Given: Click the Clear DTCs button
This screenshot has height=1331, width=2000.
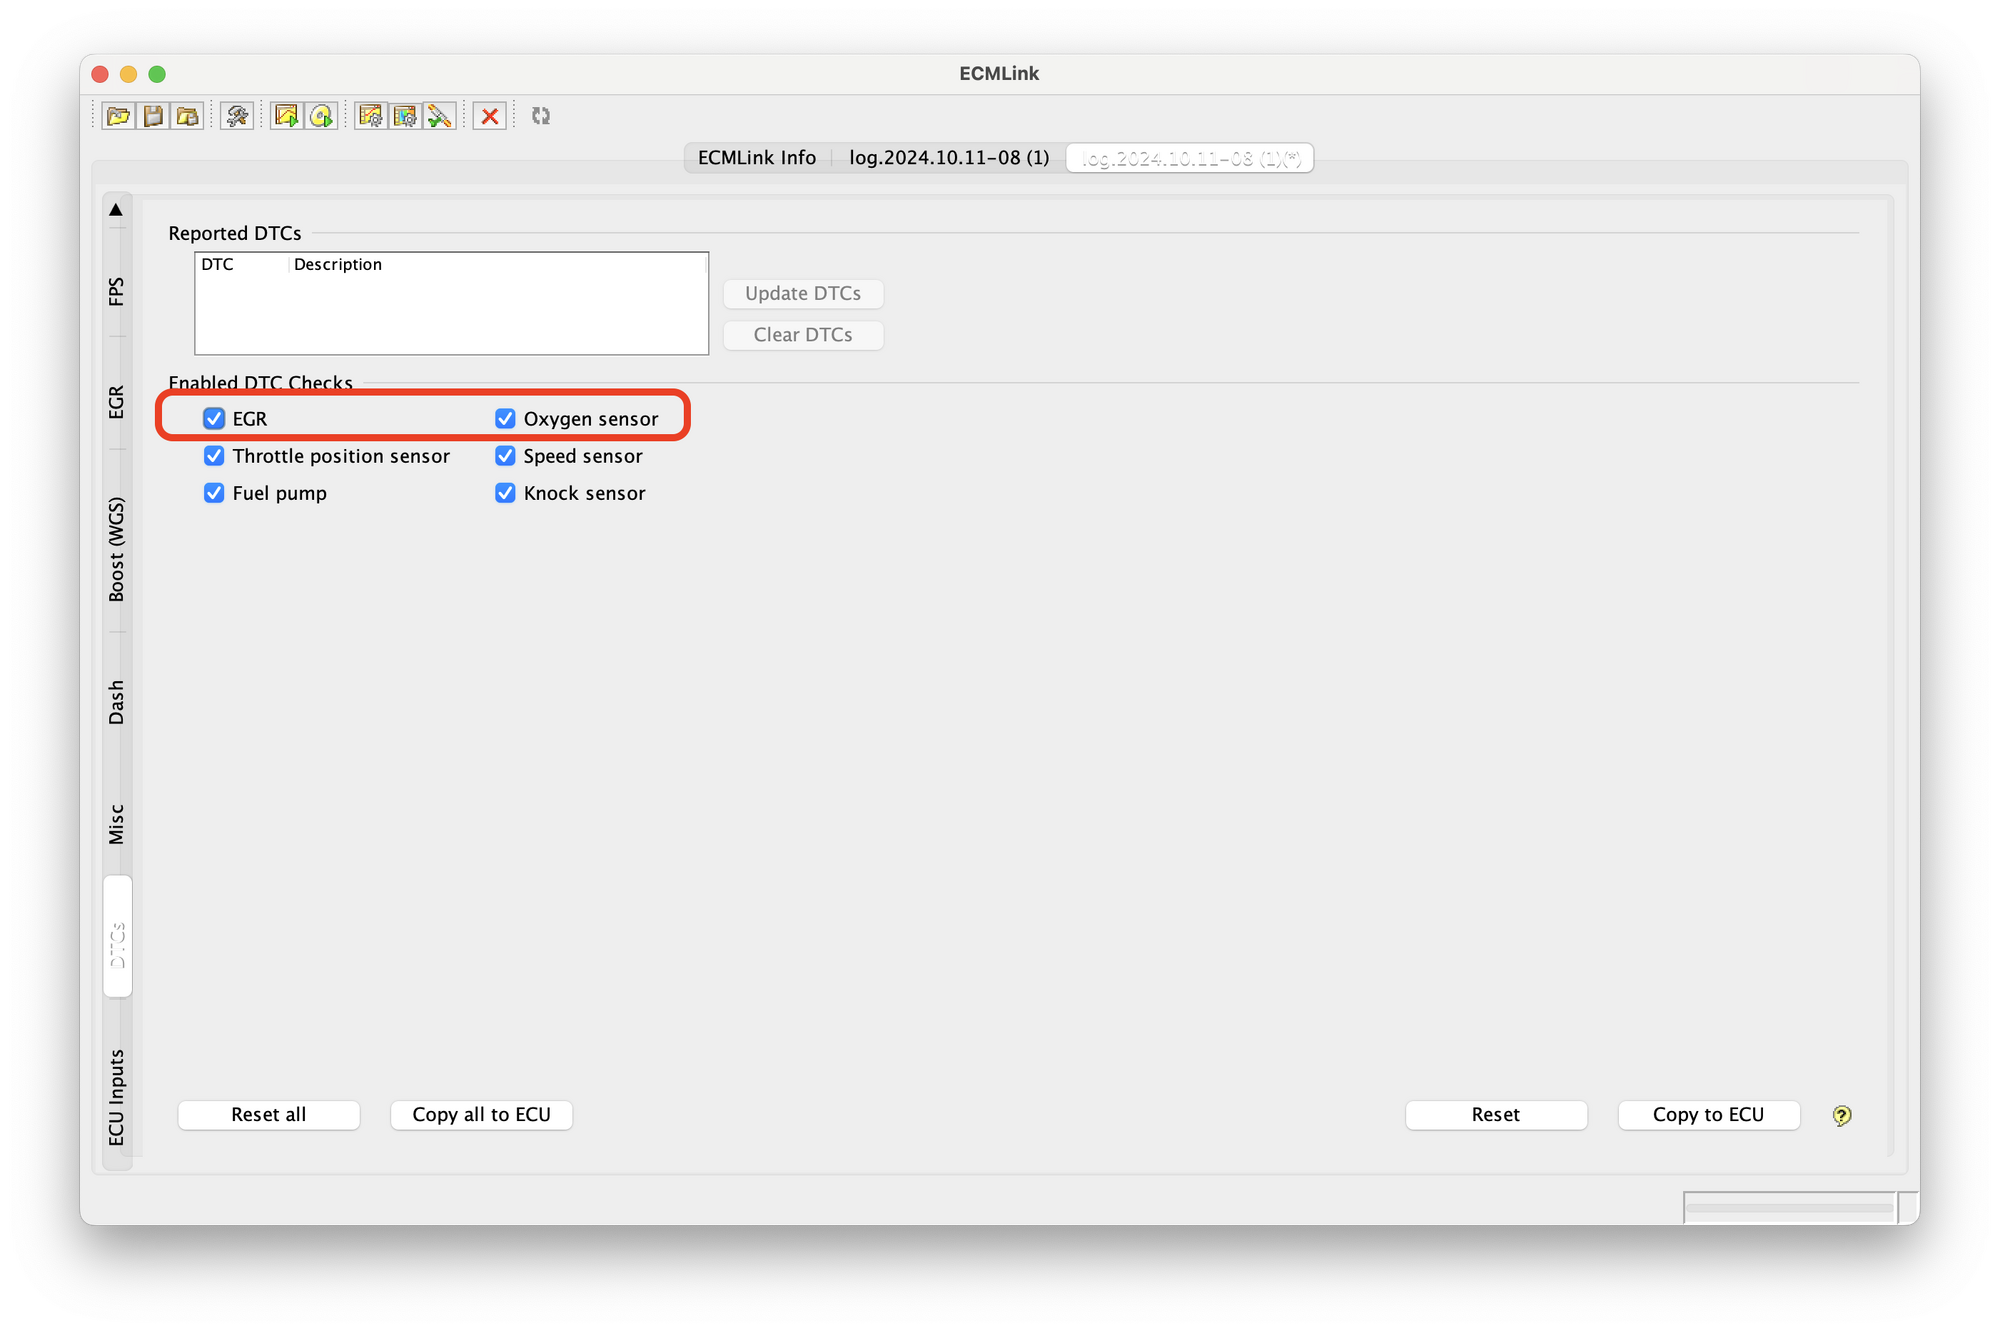Looking at the screenshot, I should 803,335.
